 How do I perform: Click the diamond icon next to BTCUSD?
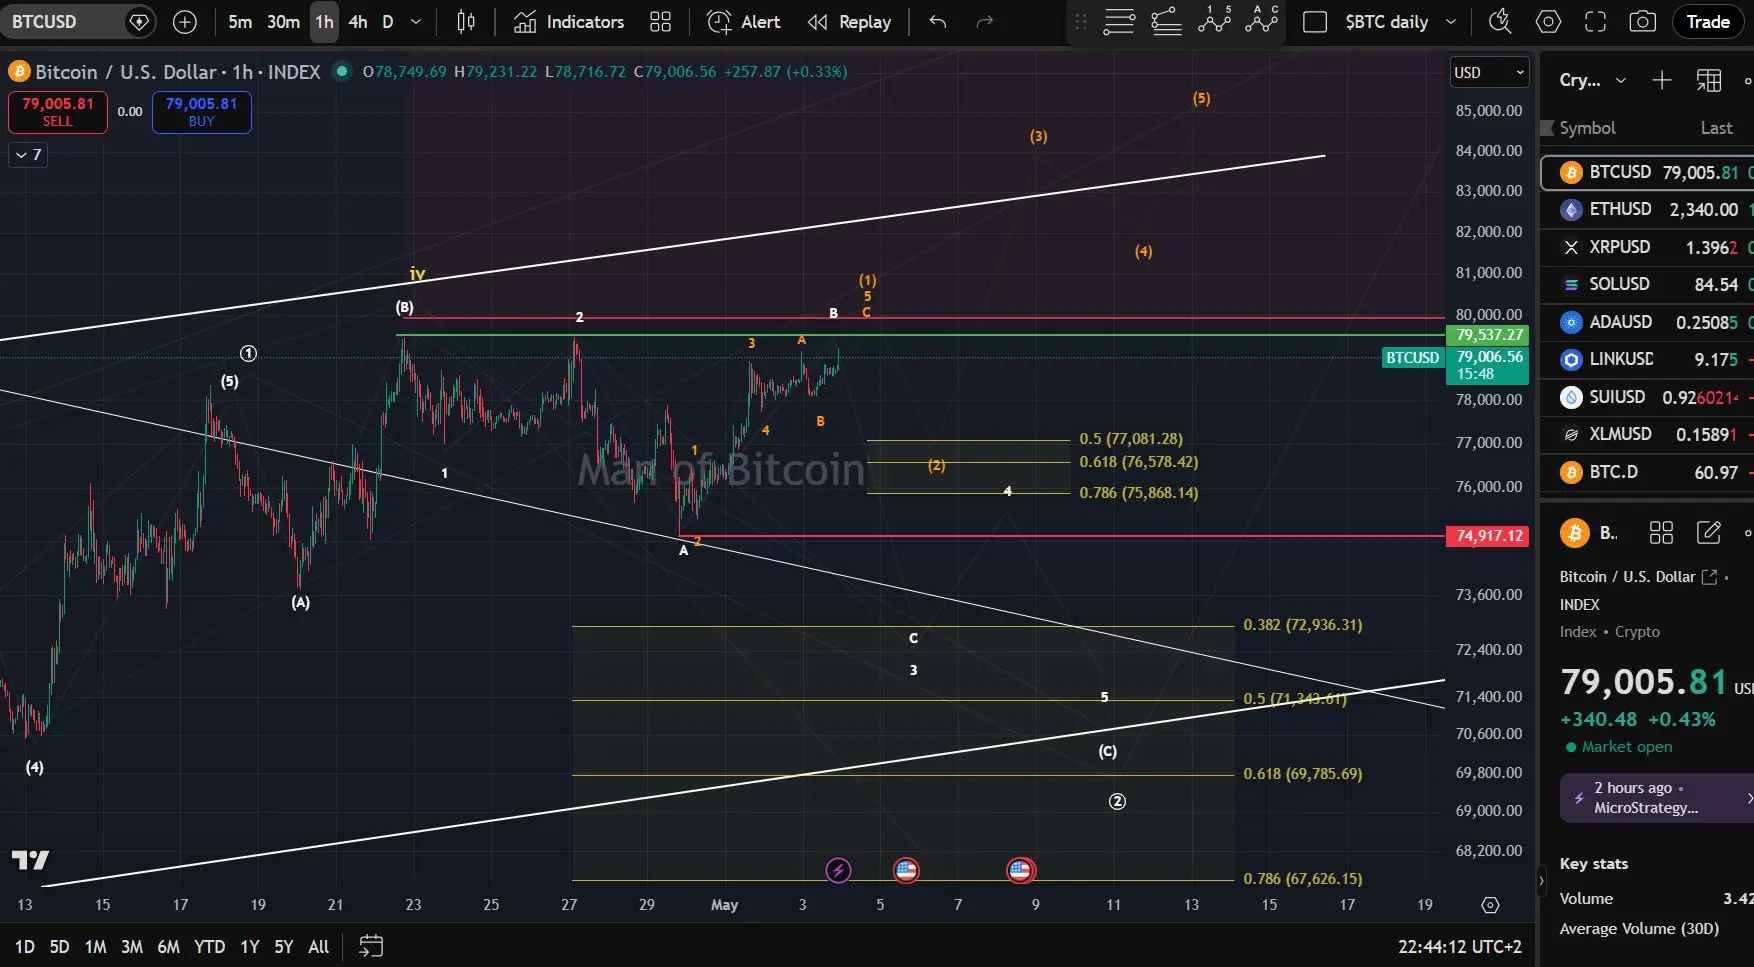139,22
